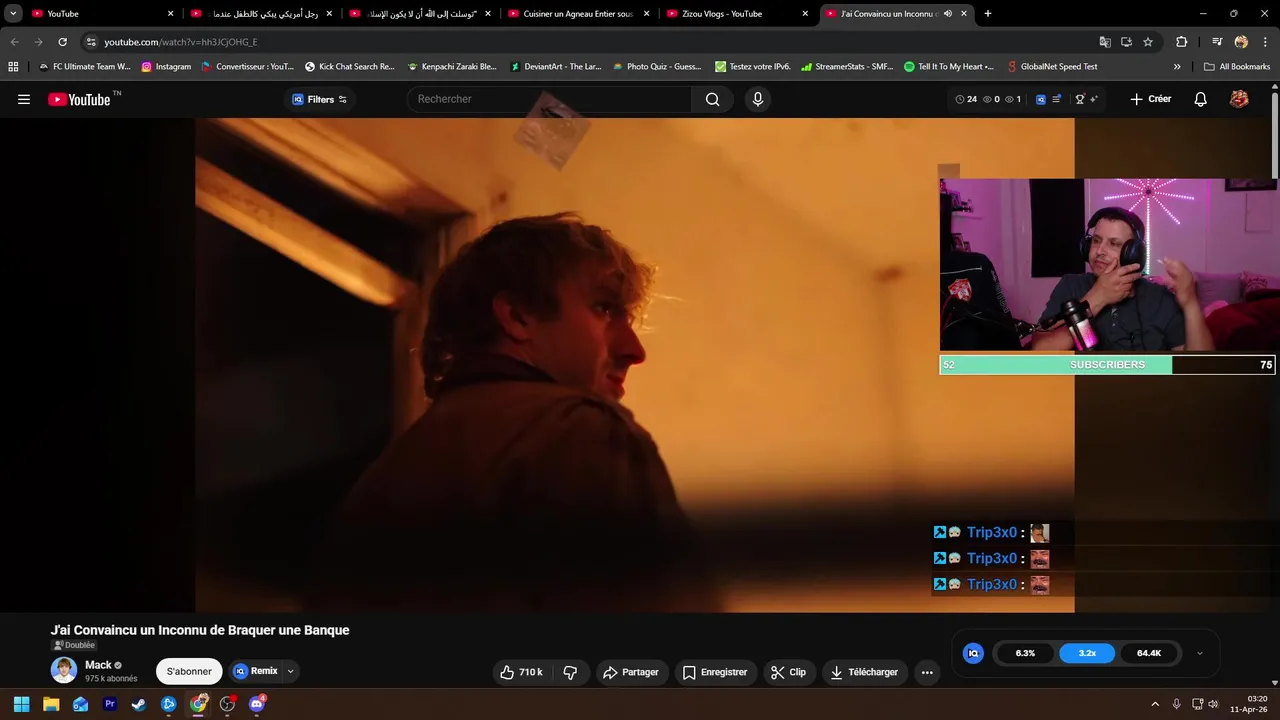This screenshot has height=720, width=1280.
Task: Click the 64.4K stat pill
Action: click(1149, 653)
